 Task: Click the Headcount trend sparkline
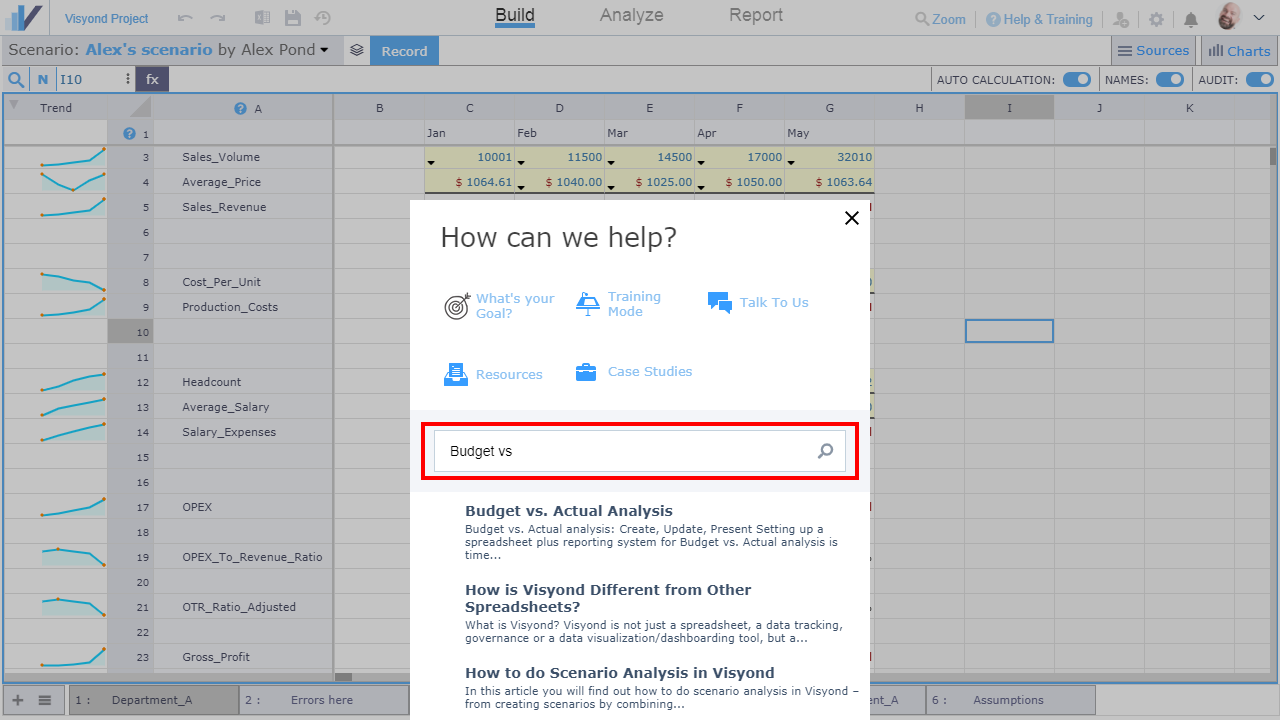point(72,382)
